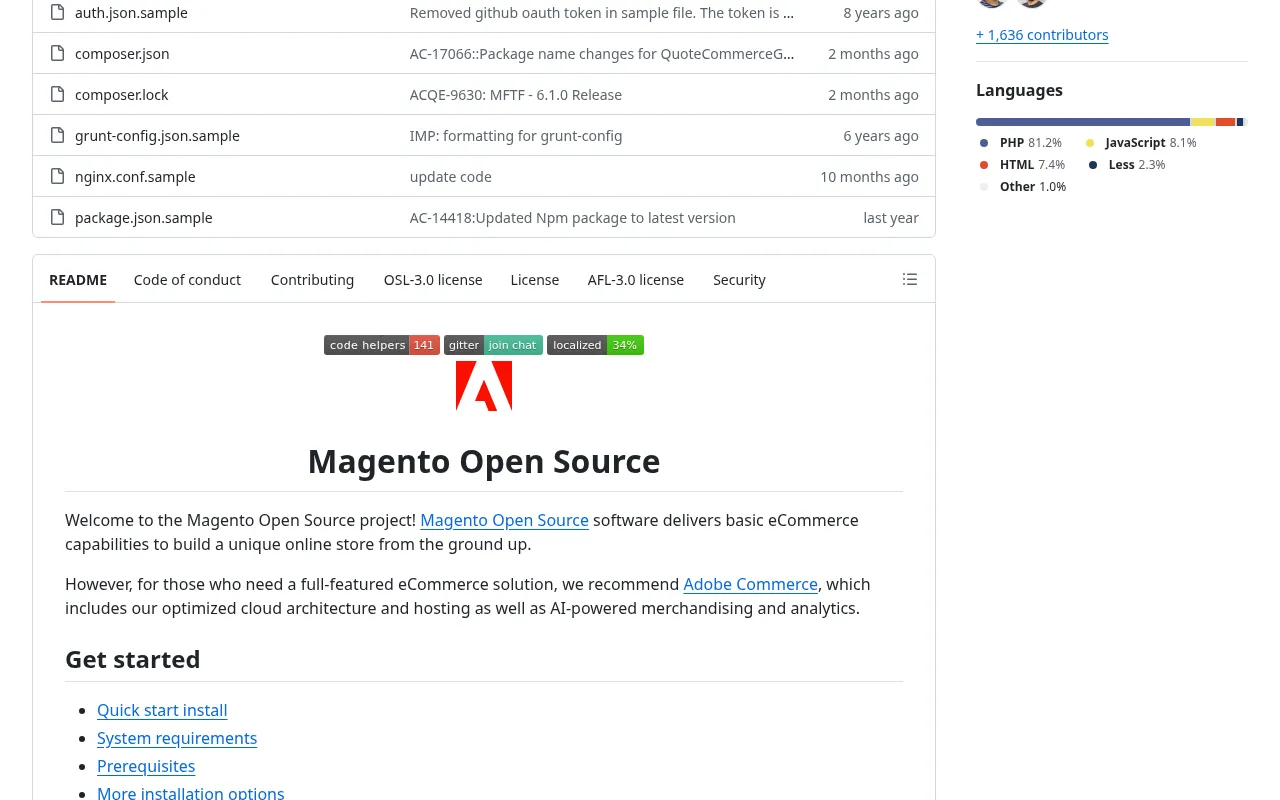The image size is (1280, 800).
Task: Open the AFL-3.0 license tab
Action: [x=636, y=280]
